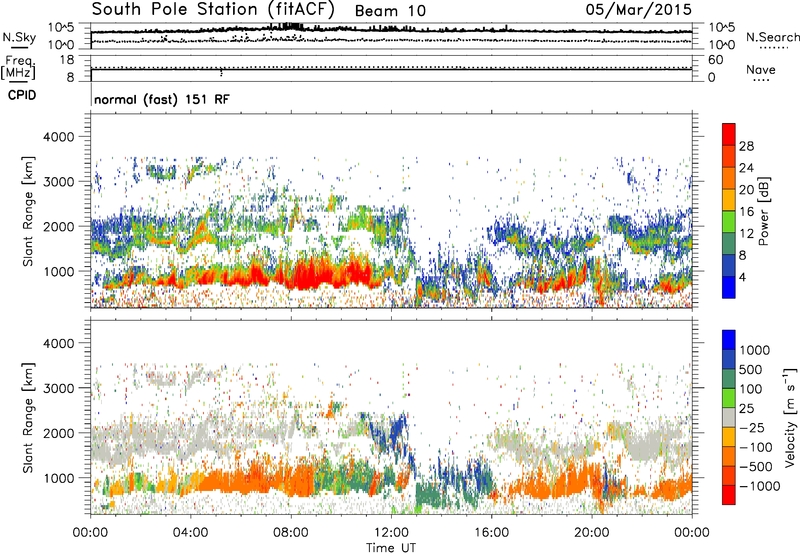Click the '18' frequency axis tick
The width and height of the screenshot is (800, 554).
67,60
